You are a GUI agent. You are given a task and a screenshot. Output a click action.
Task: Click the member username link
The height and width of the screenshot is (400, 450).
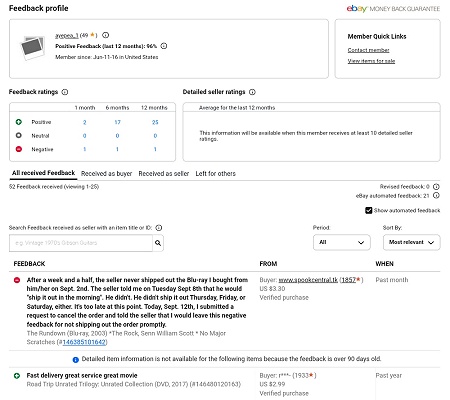(x=67, y=35)
